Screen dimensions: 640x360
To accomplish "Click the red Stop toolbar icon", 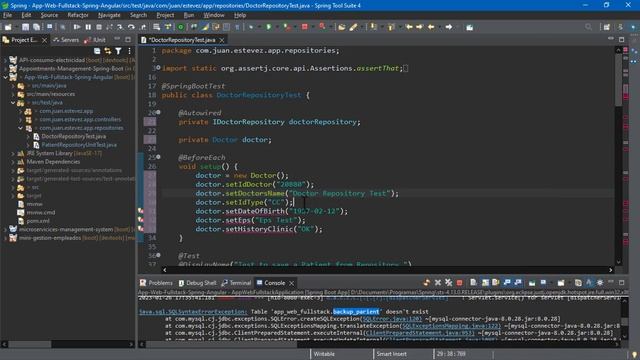I will coord(304,27).
